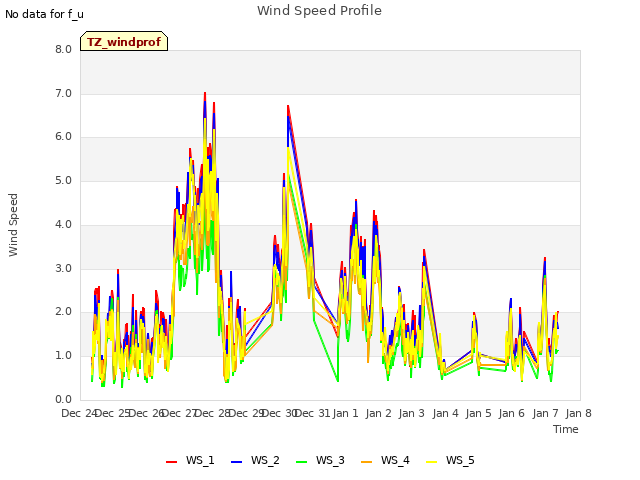Screen dimensions: 640x480
Task: Click the blue WS_2 legend color marker
Action: point(236,462)
